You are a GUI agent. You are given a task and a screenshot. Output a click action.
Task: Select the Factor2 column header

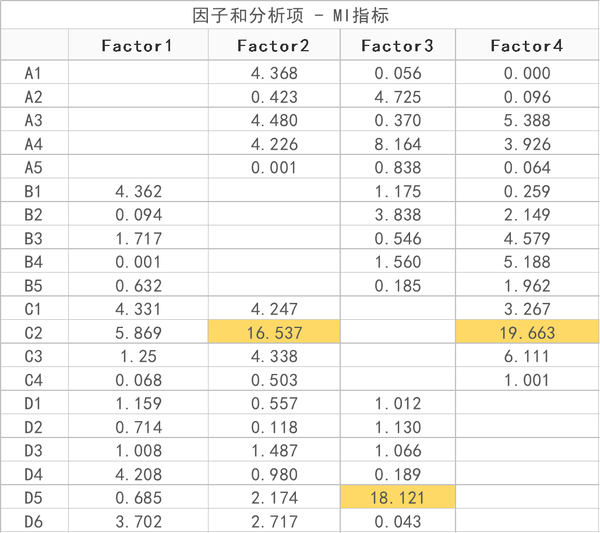coord(273,45)
